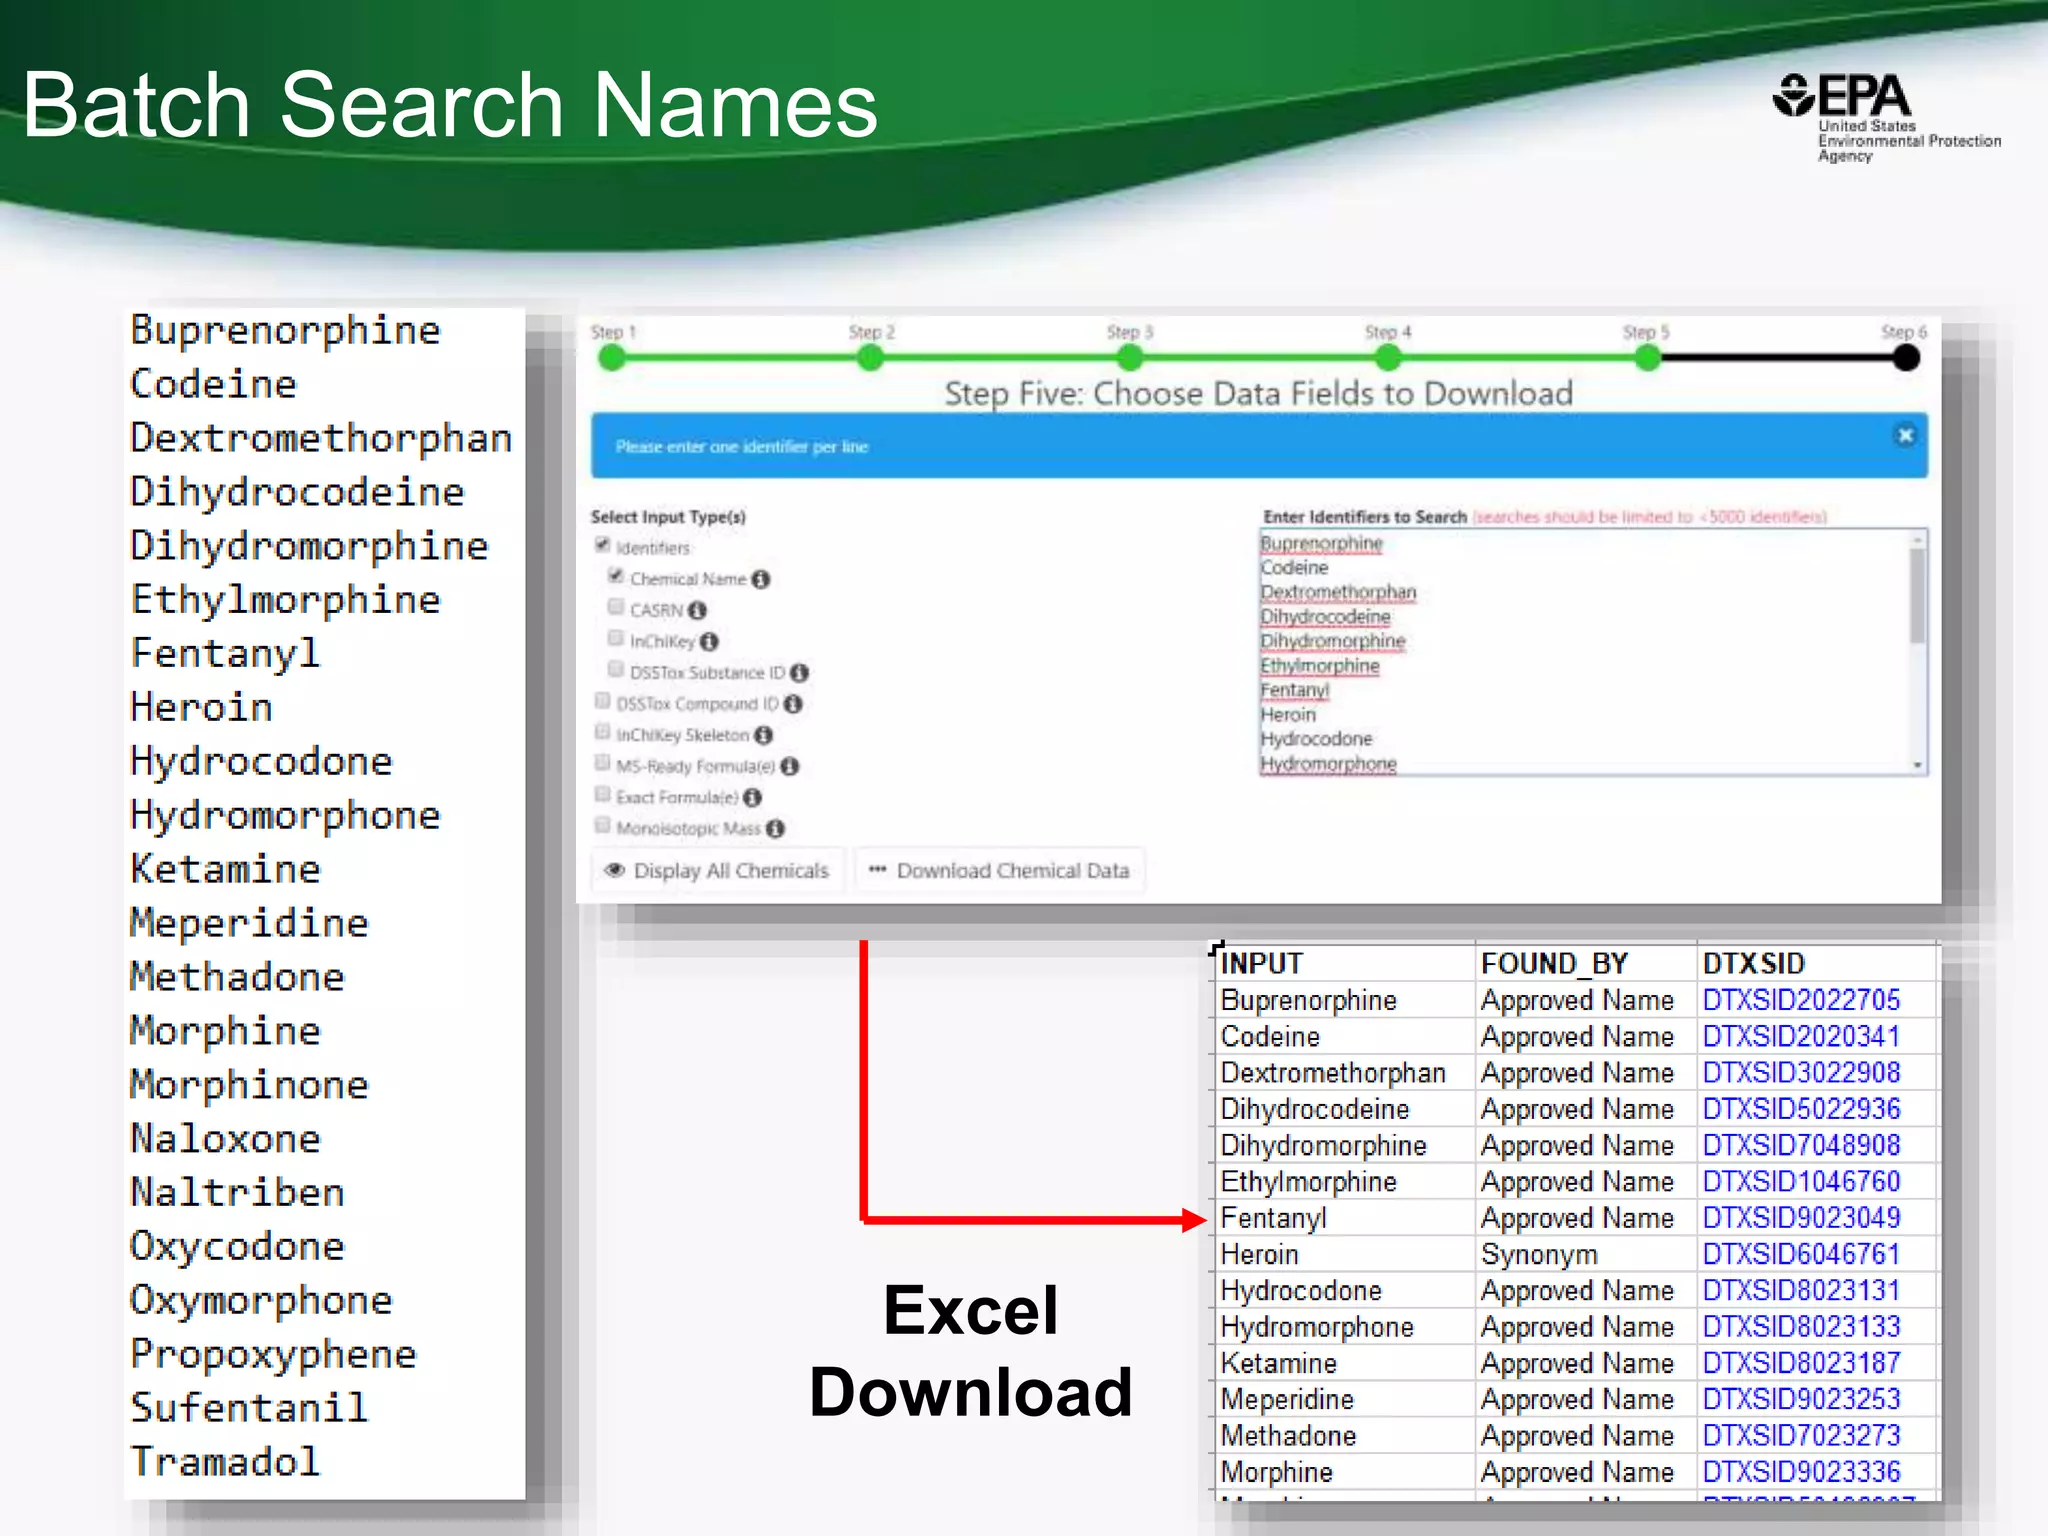Open DTXSID9023049 link for Fentanyl
This screenshot has height=1536, width=2048.
[1801, 1218]
